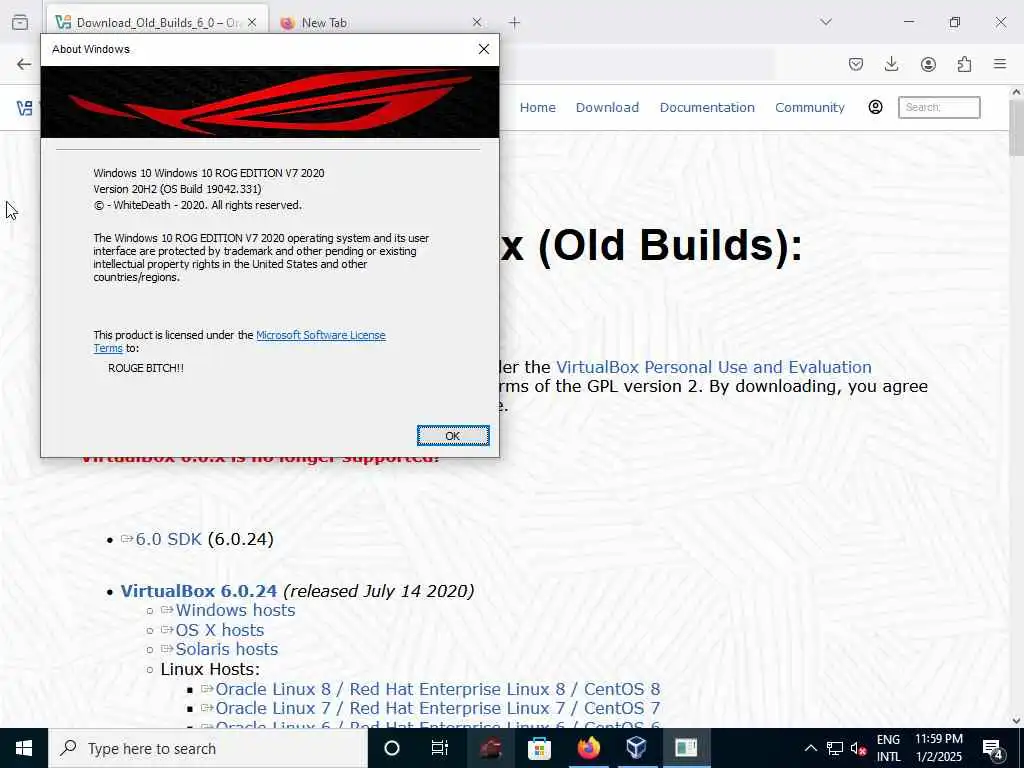
Task: Focus the VirtualBox site Search field
Action: click(x=939, y=107)
